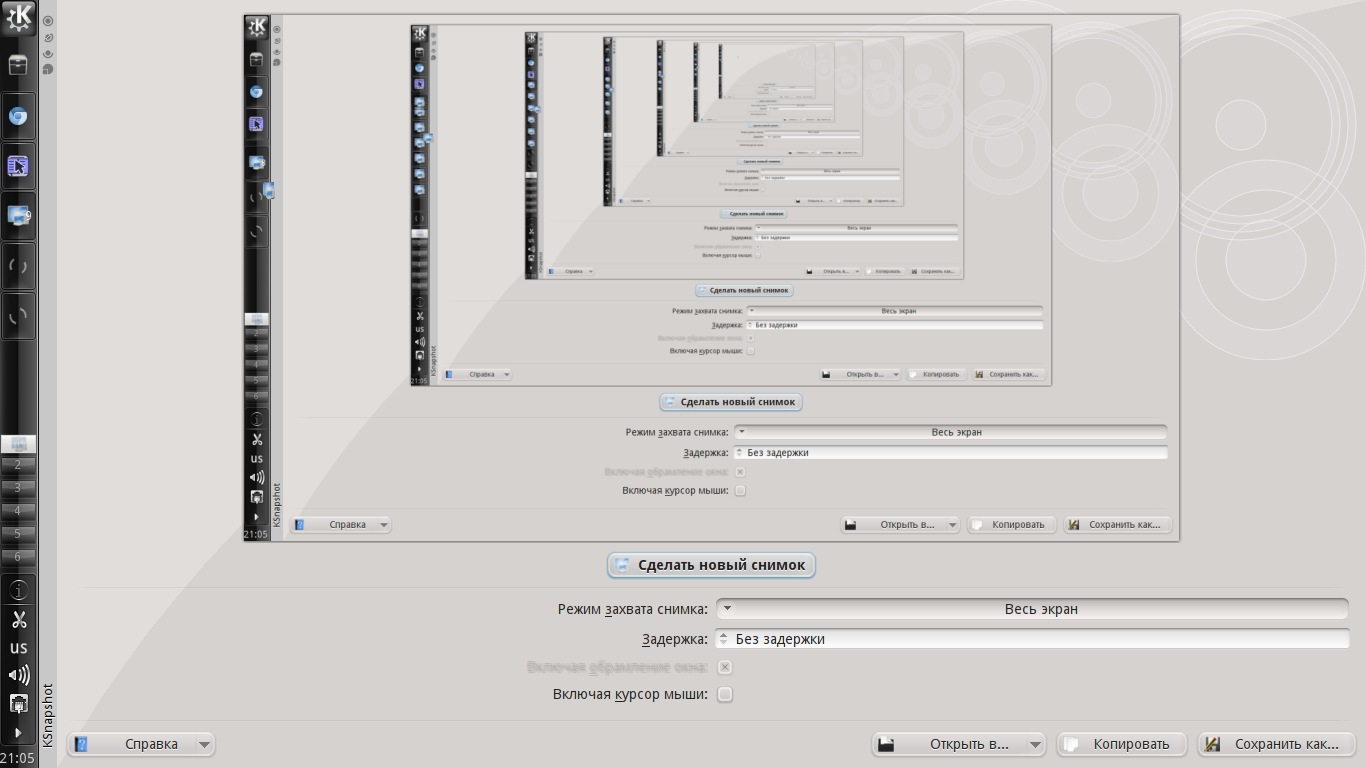Open the 'Открыть в...' dropdown arrow
The image size is (1366, 768).
tap(1034, 744)
